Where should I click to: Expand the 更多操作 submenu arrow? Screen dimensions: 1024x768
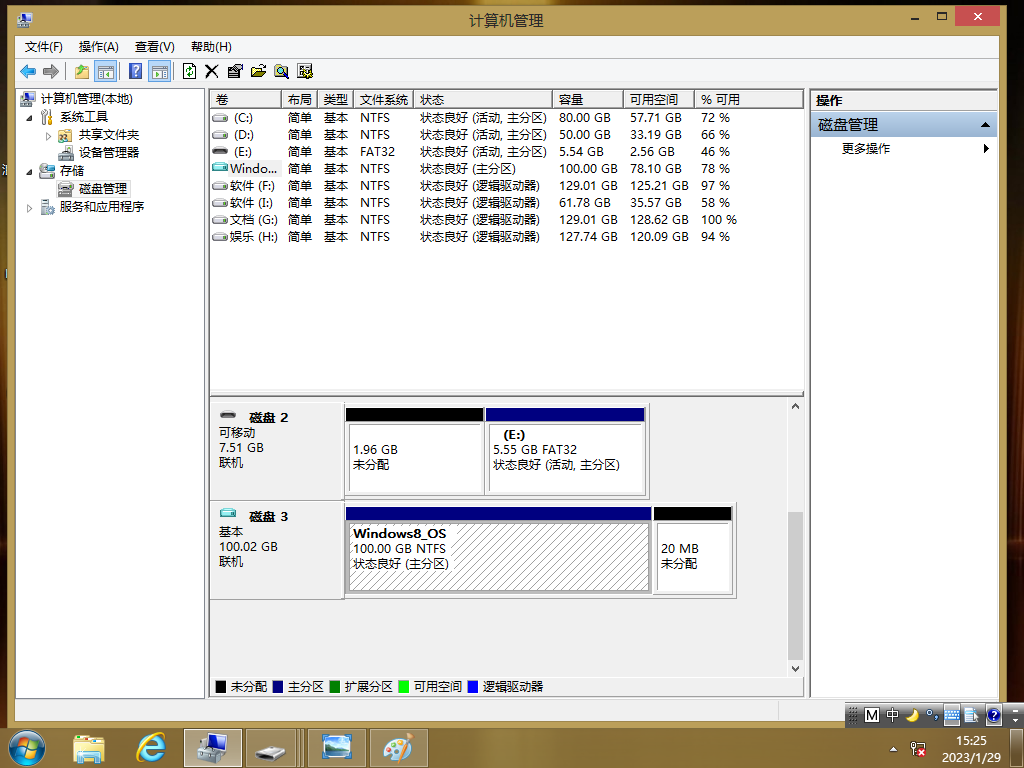click(985, 148)
